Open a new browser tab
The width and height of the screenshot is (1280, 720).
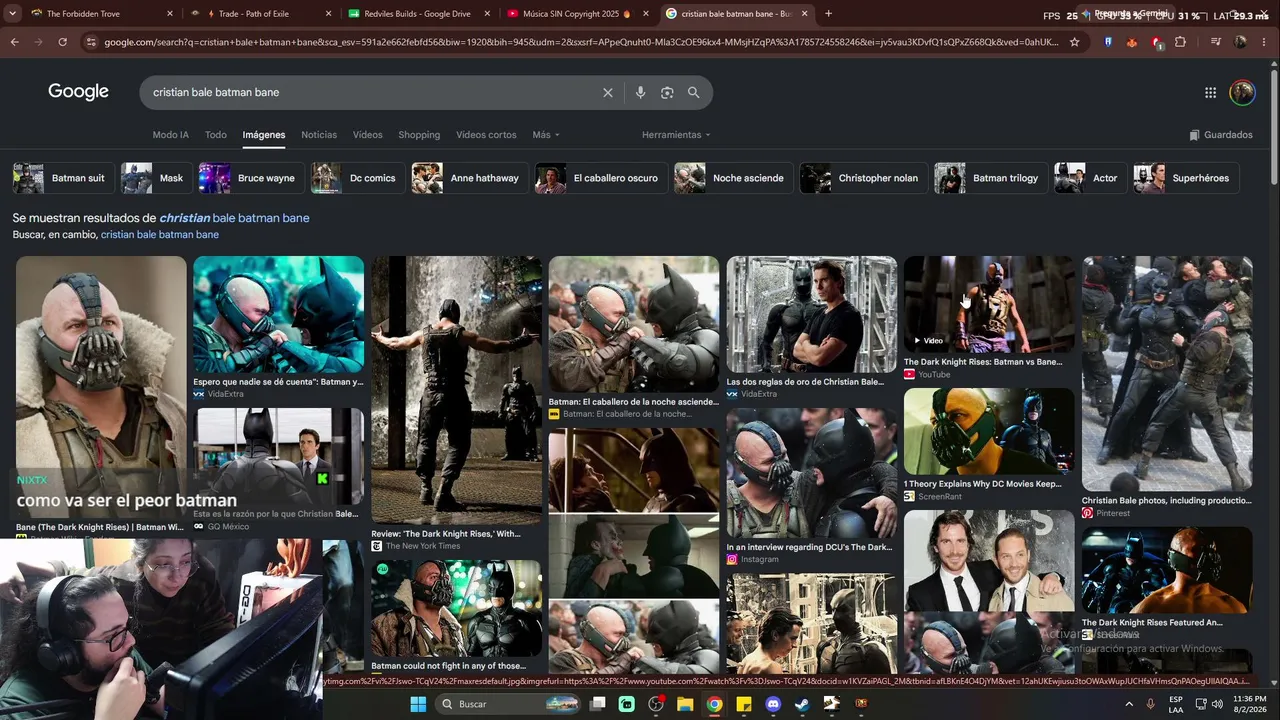(827, 14)
